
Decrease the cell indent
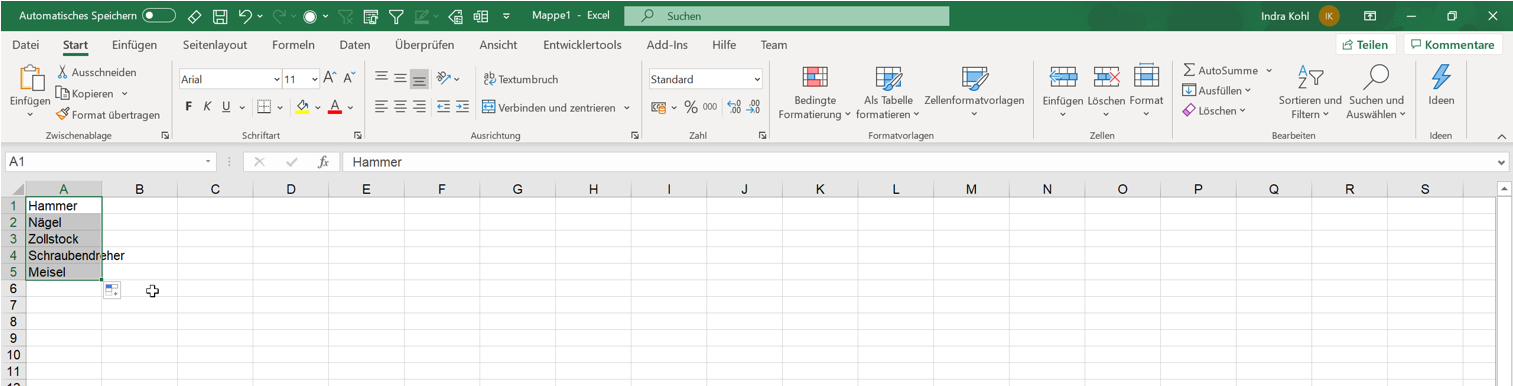(443, 107)
